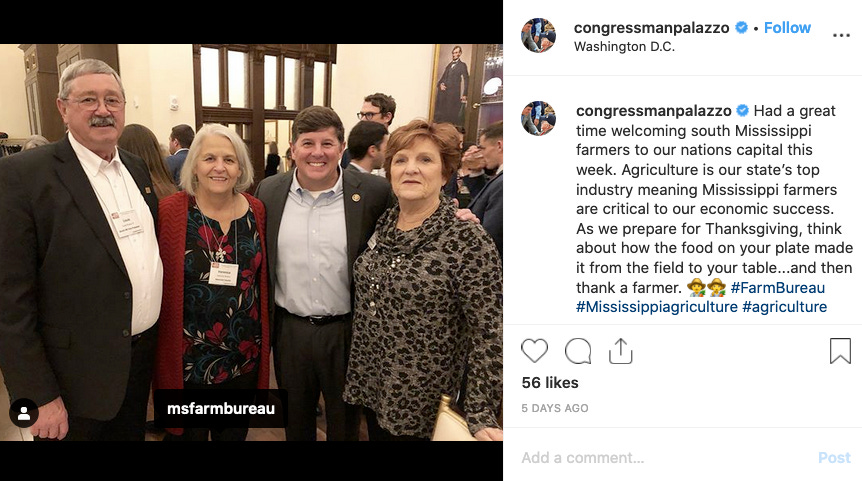Open comments with the speech bubble icon
This screenshot has height=481, width=862.
pyautogui.click(x=578, y=351)
